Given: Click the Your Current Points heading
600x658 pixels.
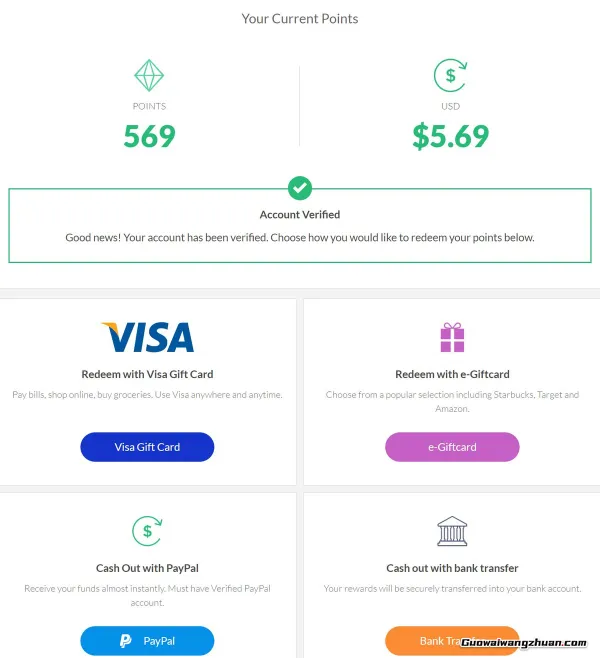Looking at the screenshot, I should click(299, 18).
